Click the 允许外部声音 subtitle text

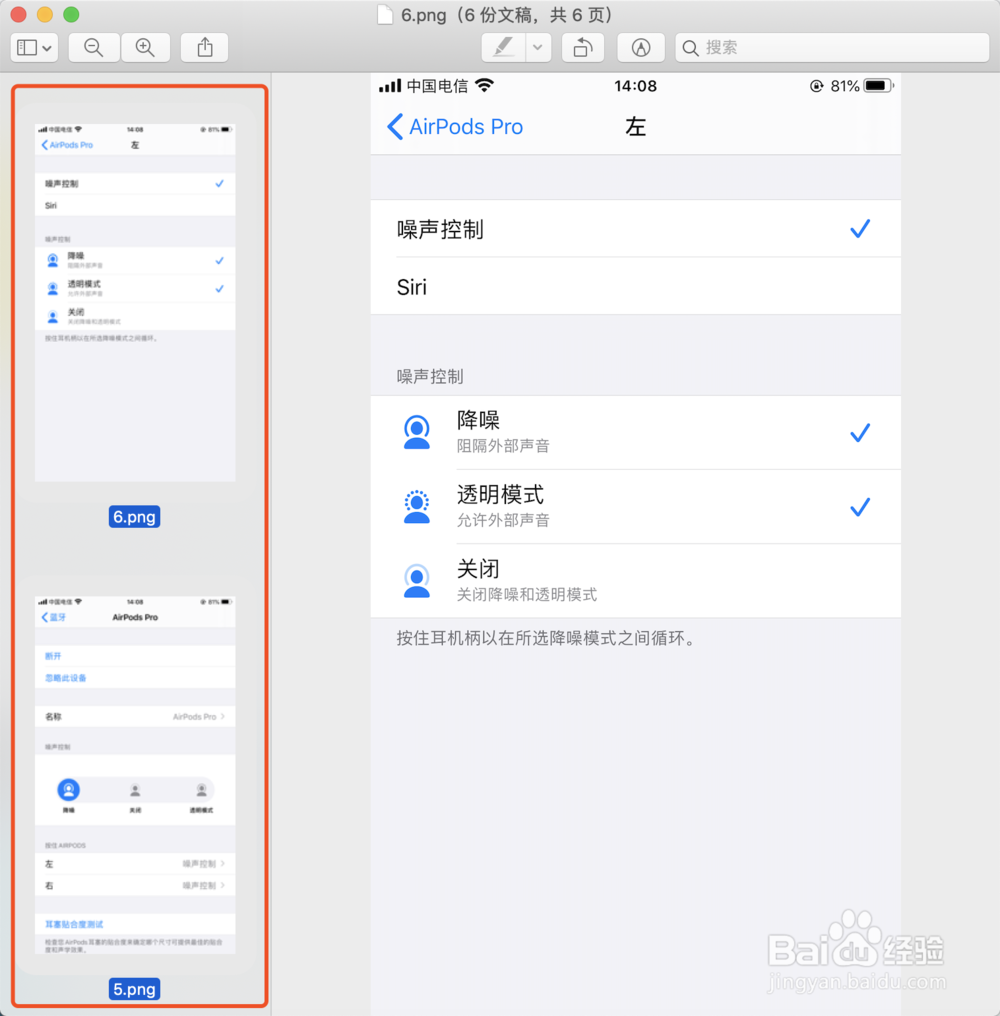(x=503, y=520)
